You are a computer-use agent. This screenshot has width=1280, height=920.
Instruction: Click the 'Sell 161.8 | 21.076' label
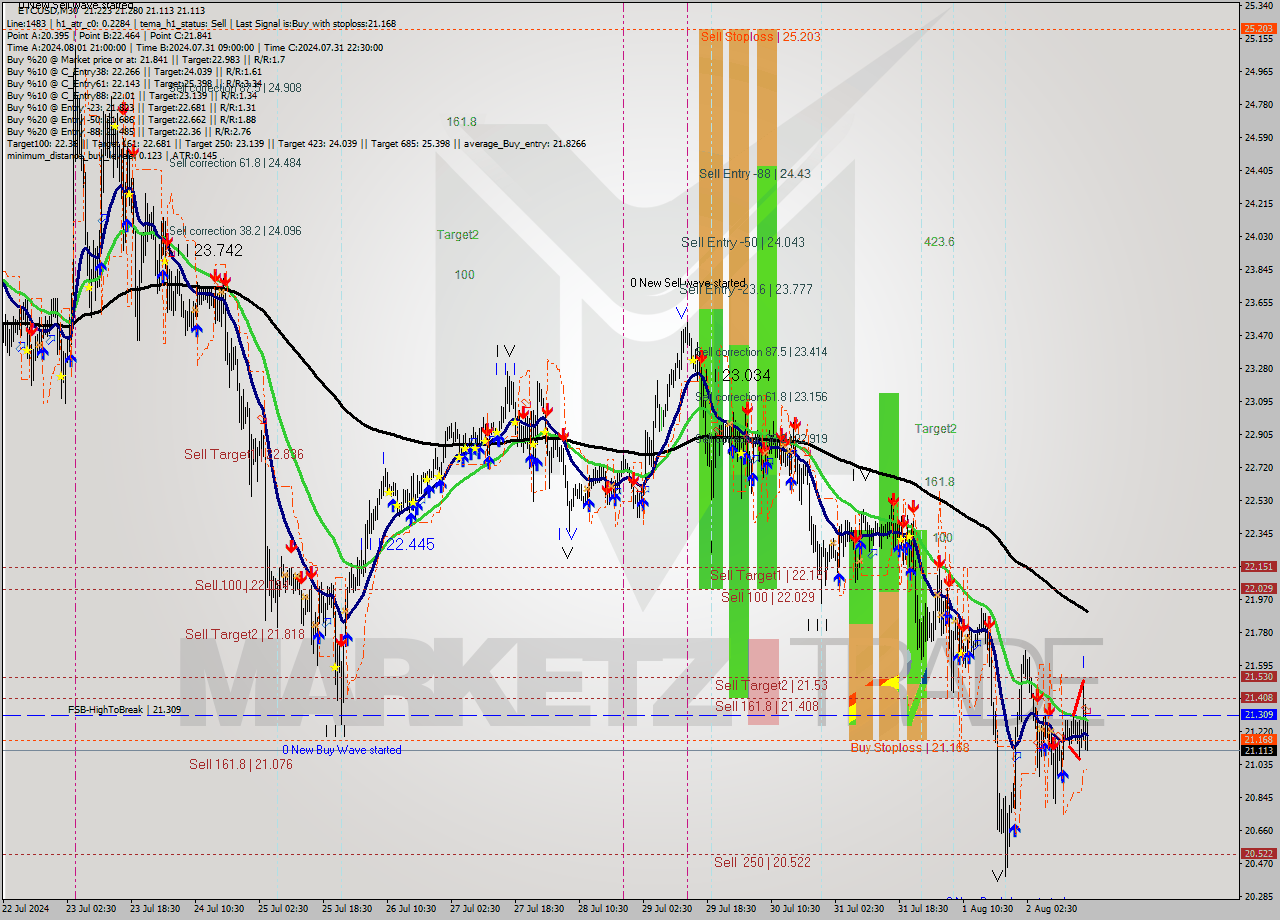(x=241, y=764)
